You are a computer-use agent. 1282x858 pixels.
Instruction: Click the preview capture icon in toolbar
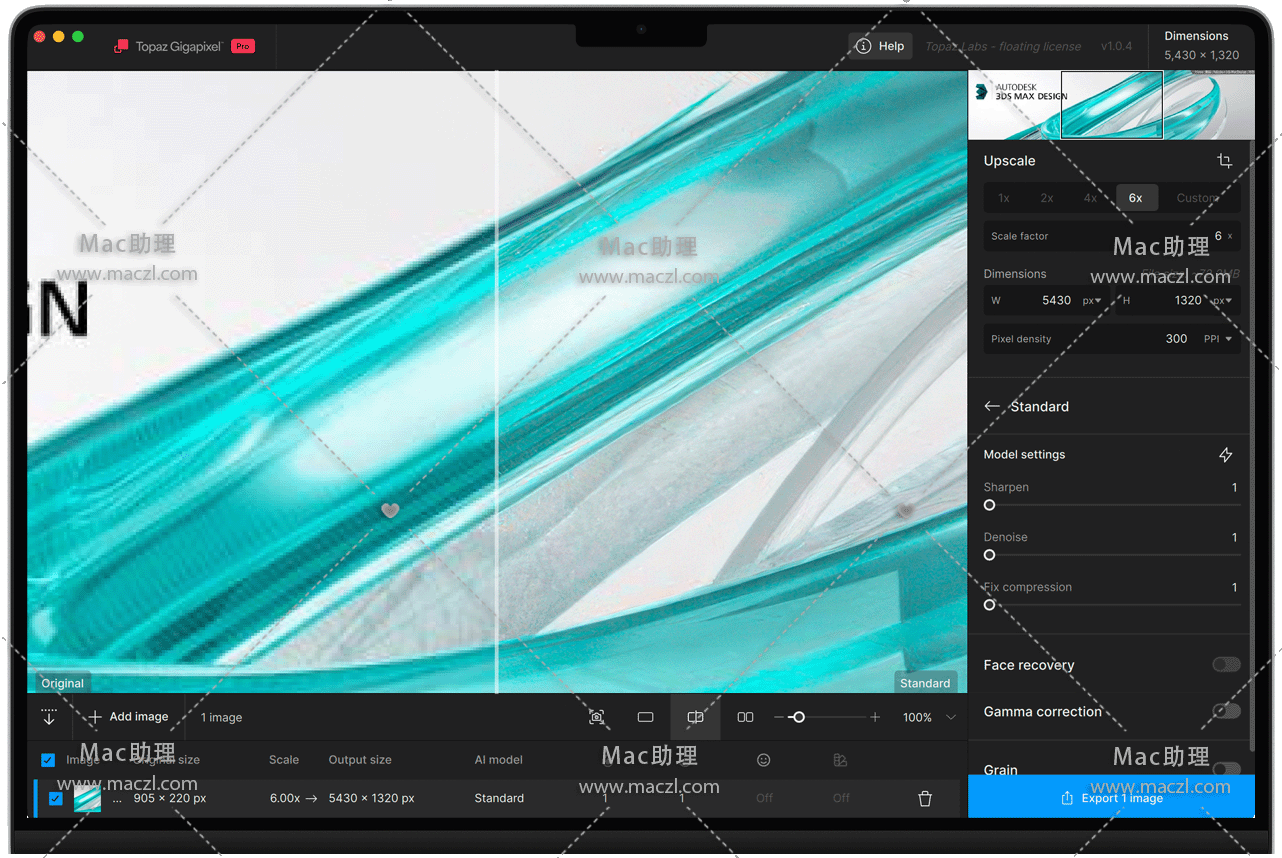click(x=597, y=717)
